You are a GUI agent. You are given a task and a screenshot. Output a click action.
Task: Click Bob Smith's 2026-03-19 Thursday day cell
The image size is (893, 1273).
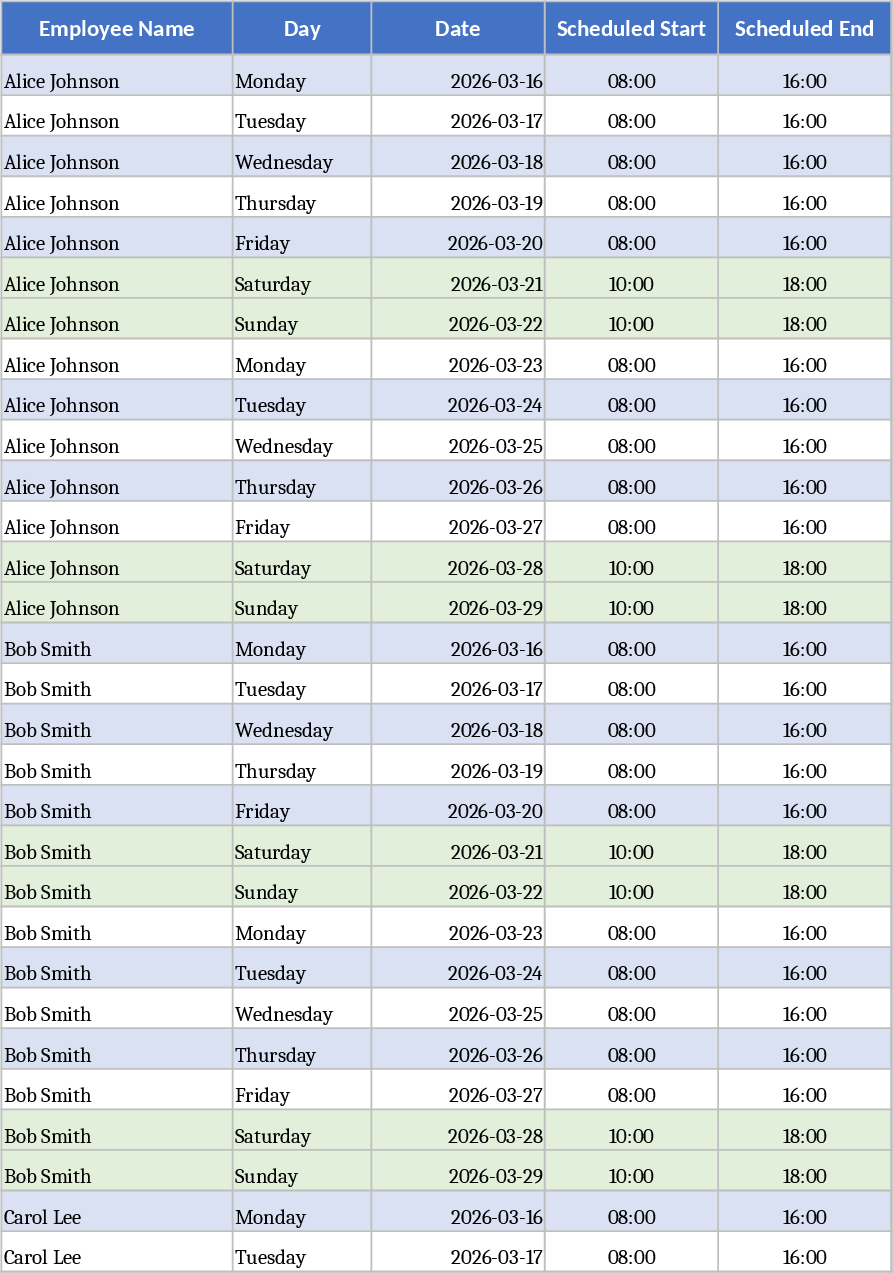coord(302,771)
